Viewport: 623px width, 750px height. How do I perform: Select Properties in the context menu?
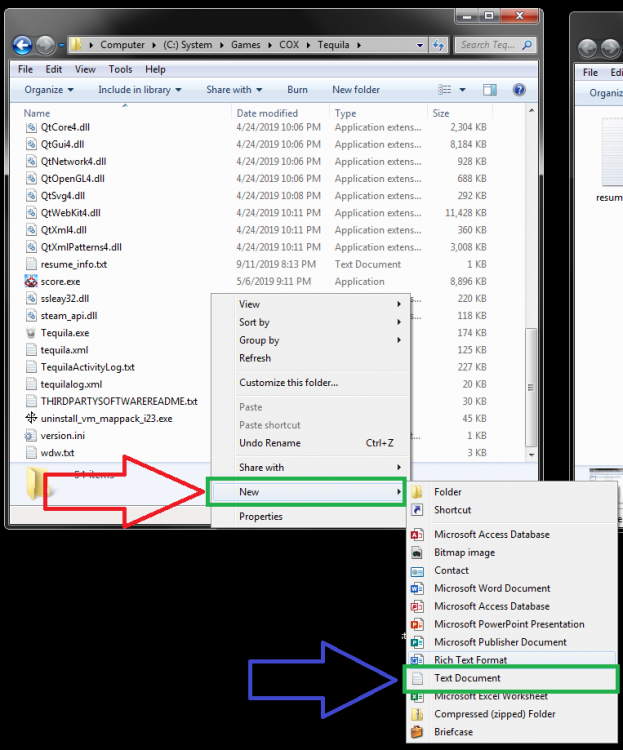261,517
